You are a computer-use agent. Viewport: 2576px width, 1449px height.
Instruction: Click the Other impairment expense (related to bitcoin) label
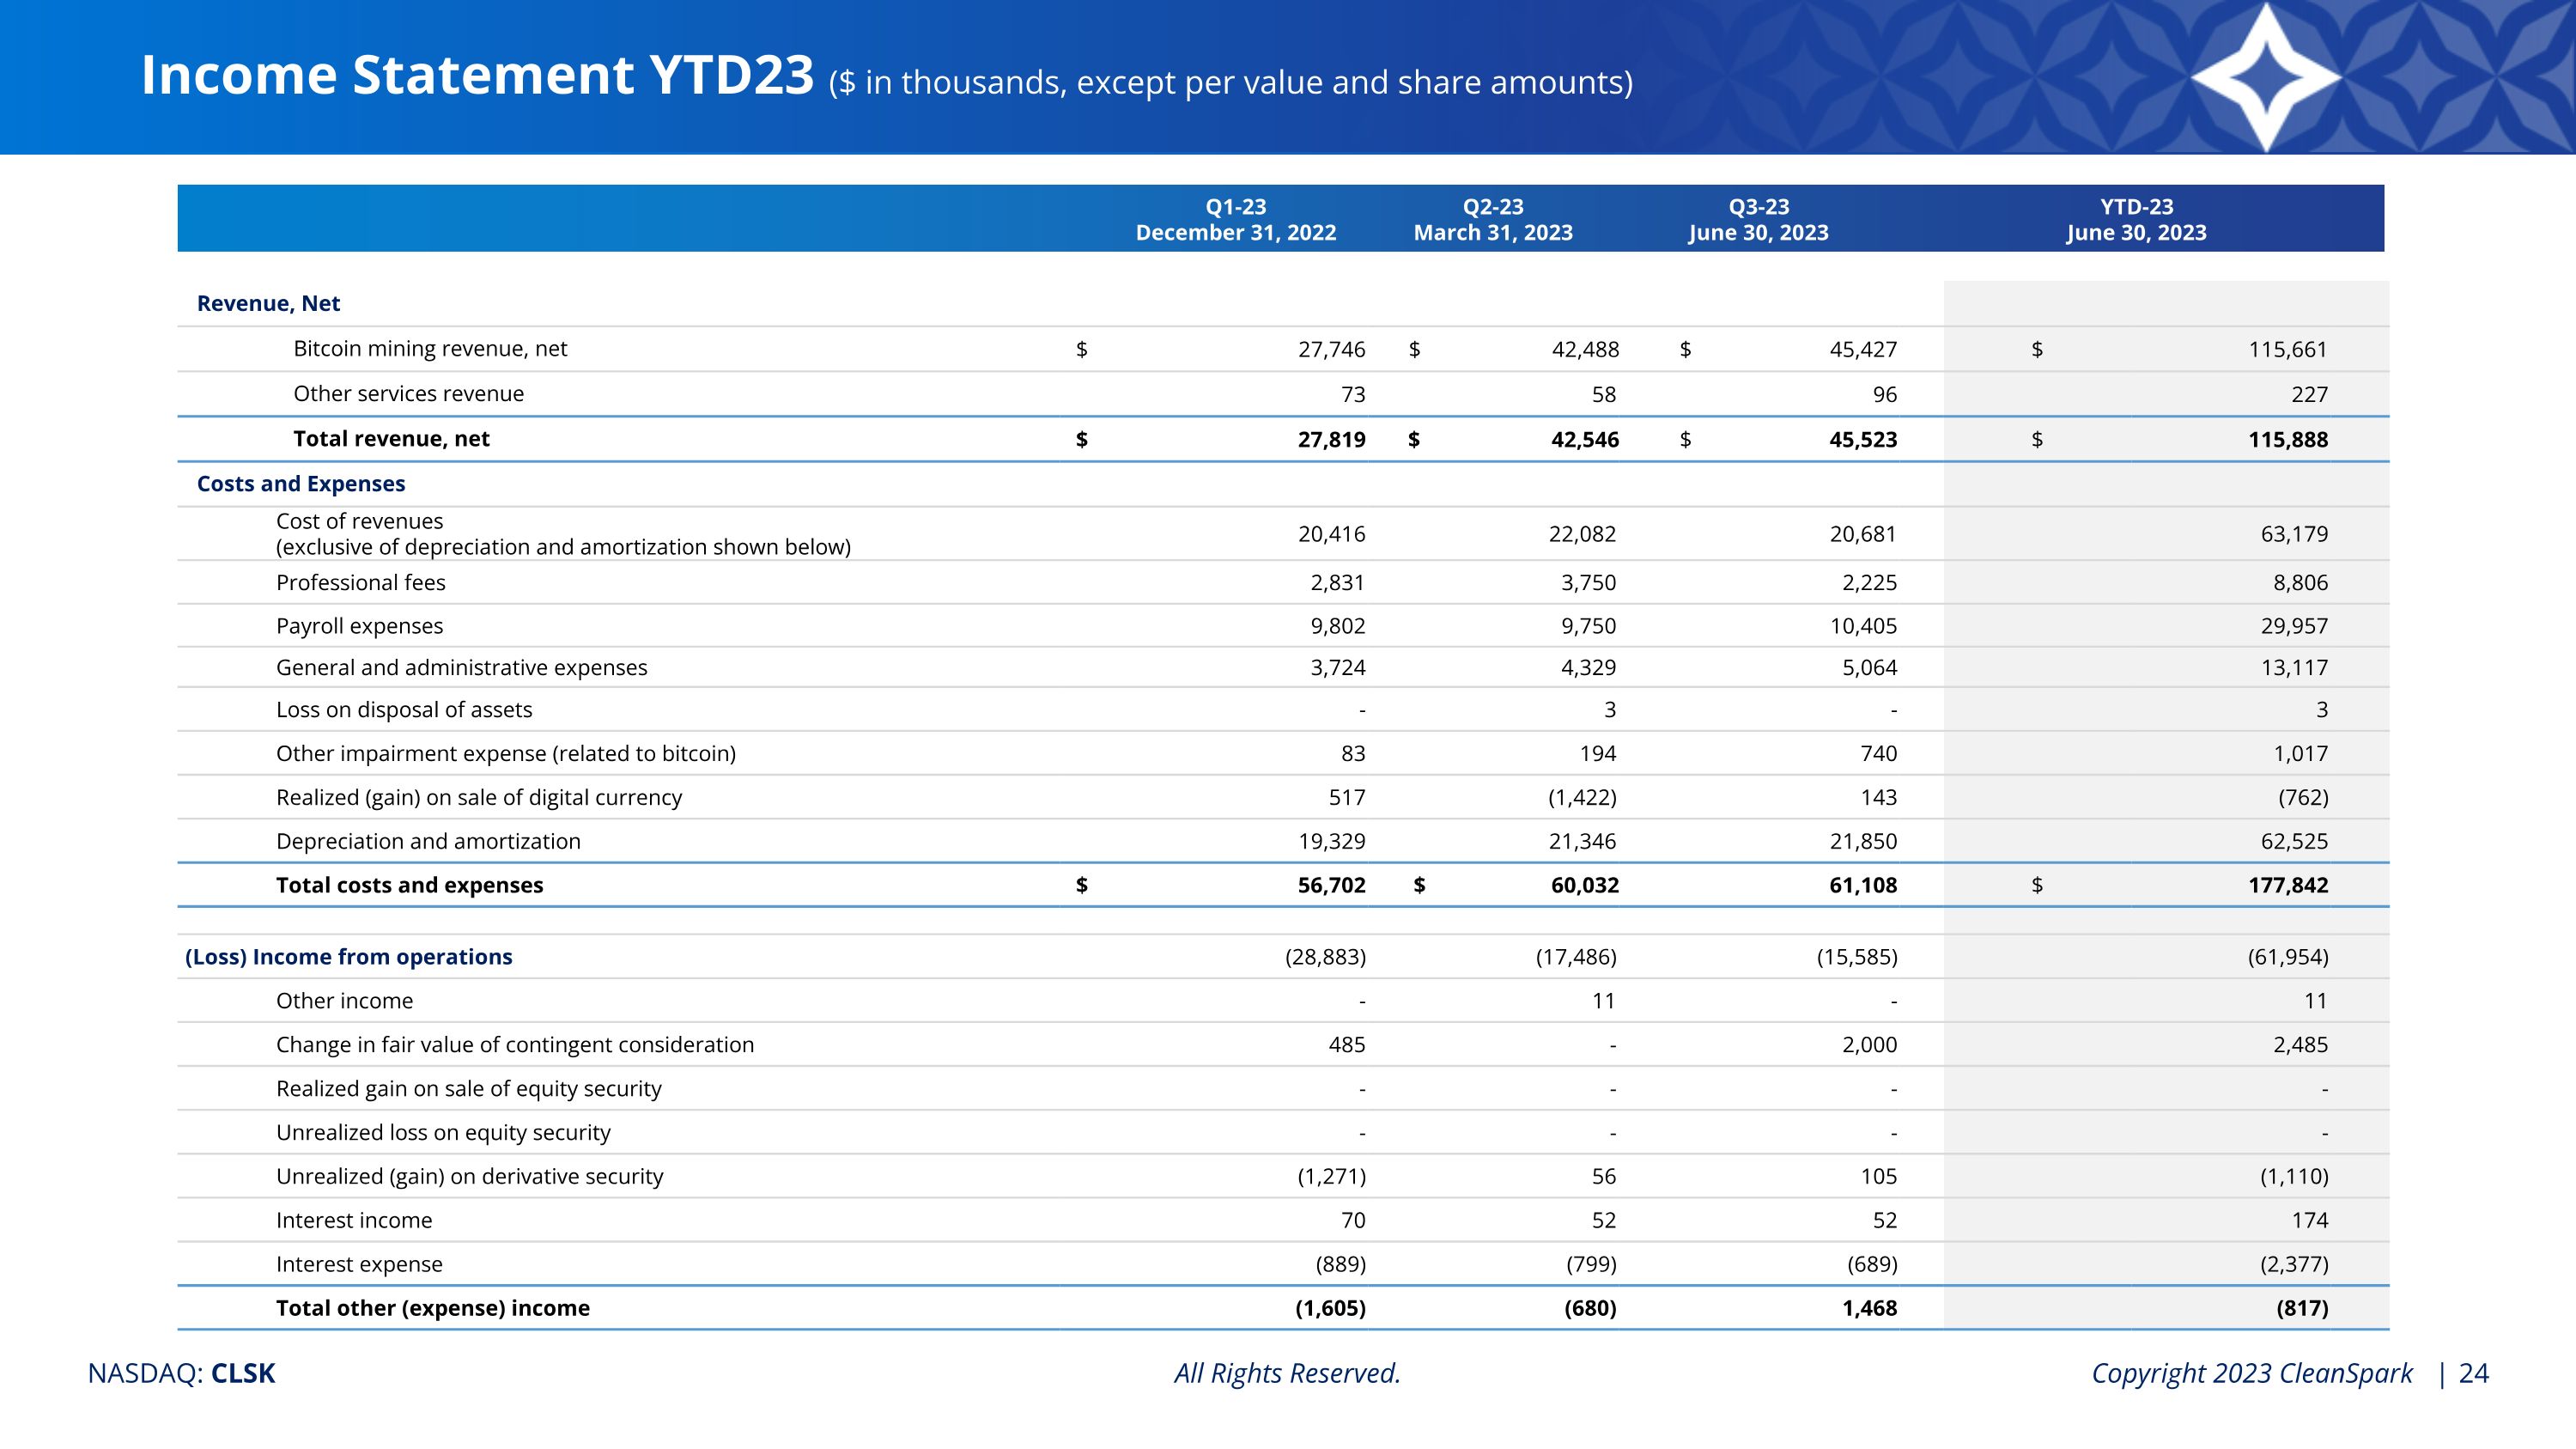[x=506, y=753]
